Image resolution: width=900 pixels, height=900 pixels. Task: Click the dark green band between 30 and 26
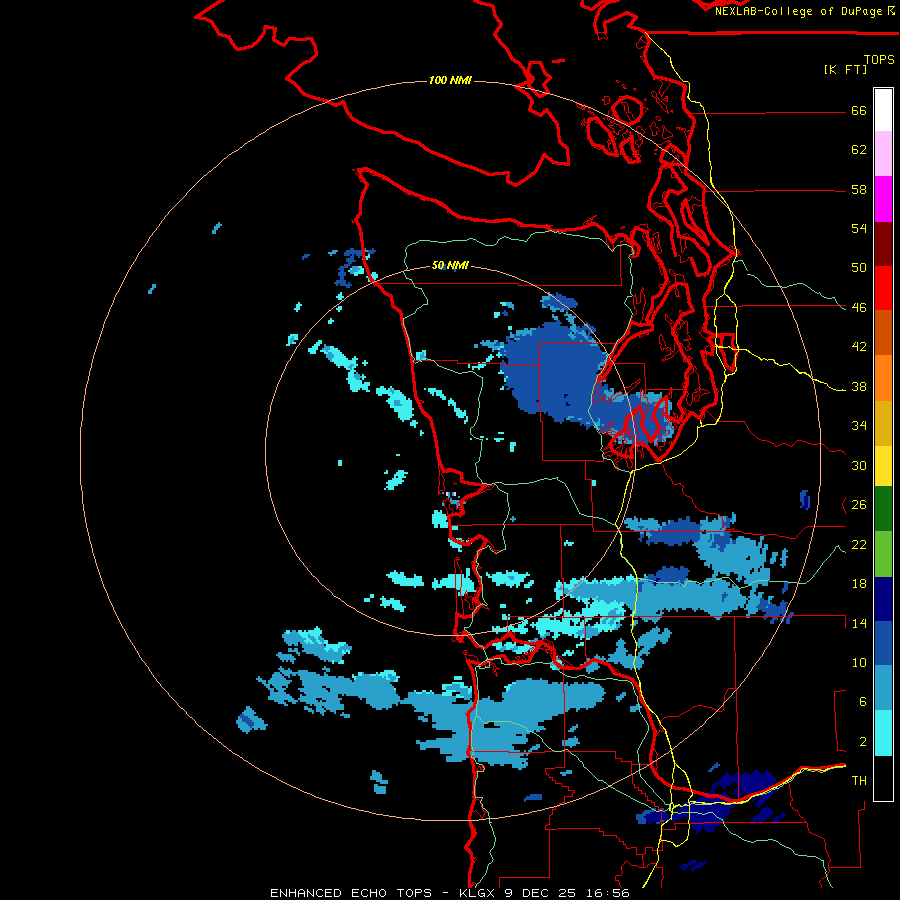(x=883, y=509)
